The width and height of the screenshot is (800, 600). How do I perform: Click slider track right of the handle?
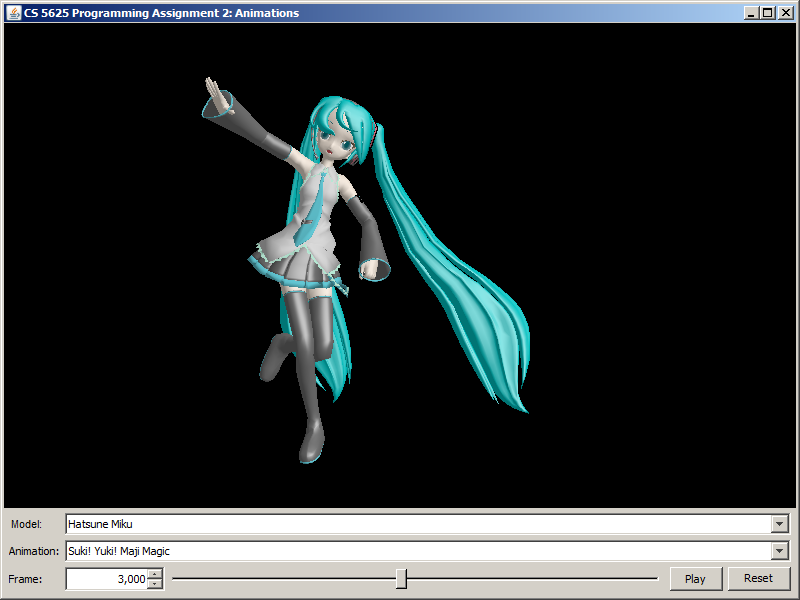[x=530, y=579]
